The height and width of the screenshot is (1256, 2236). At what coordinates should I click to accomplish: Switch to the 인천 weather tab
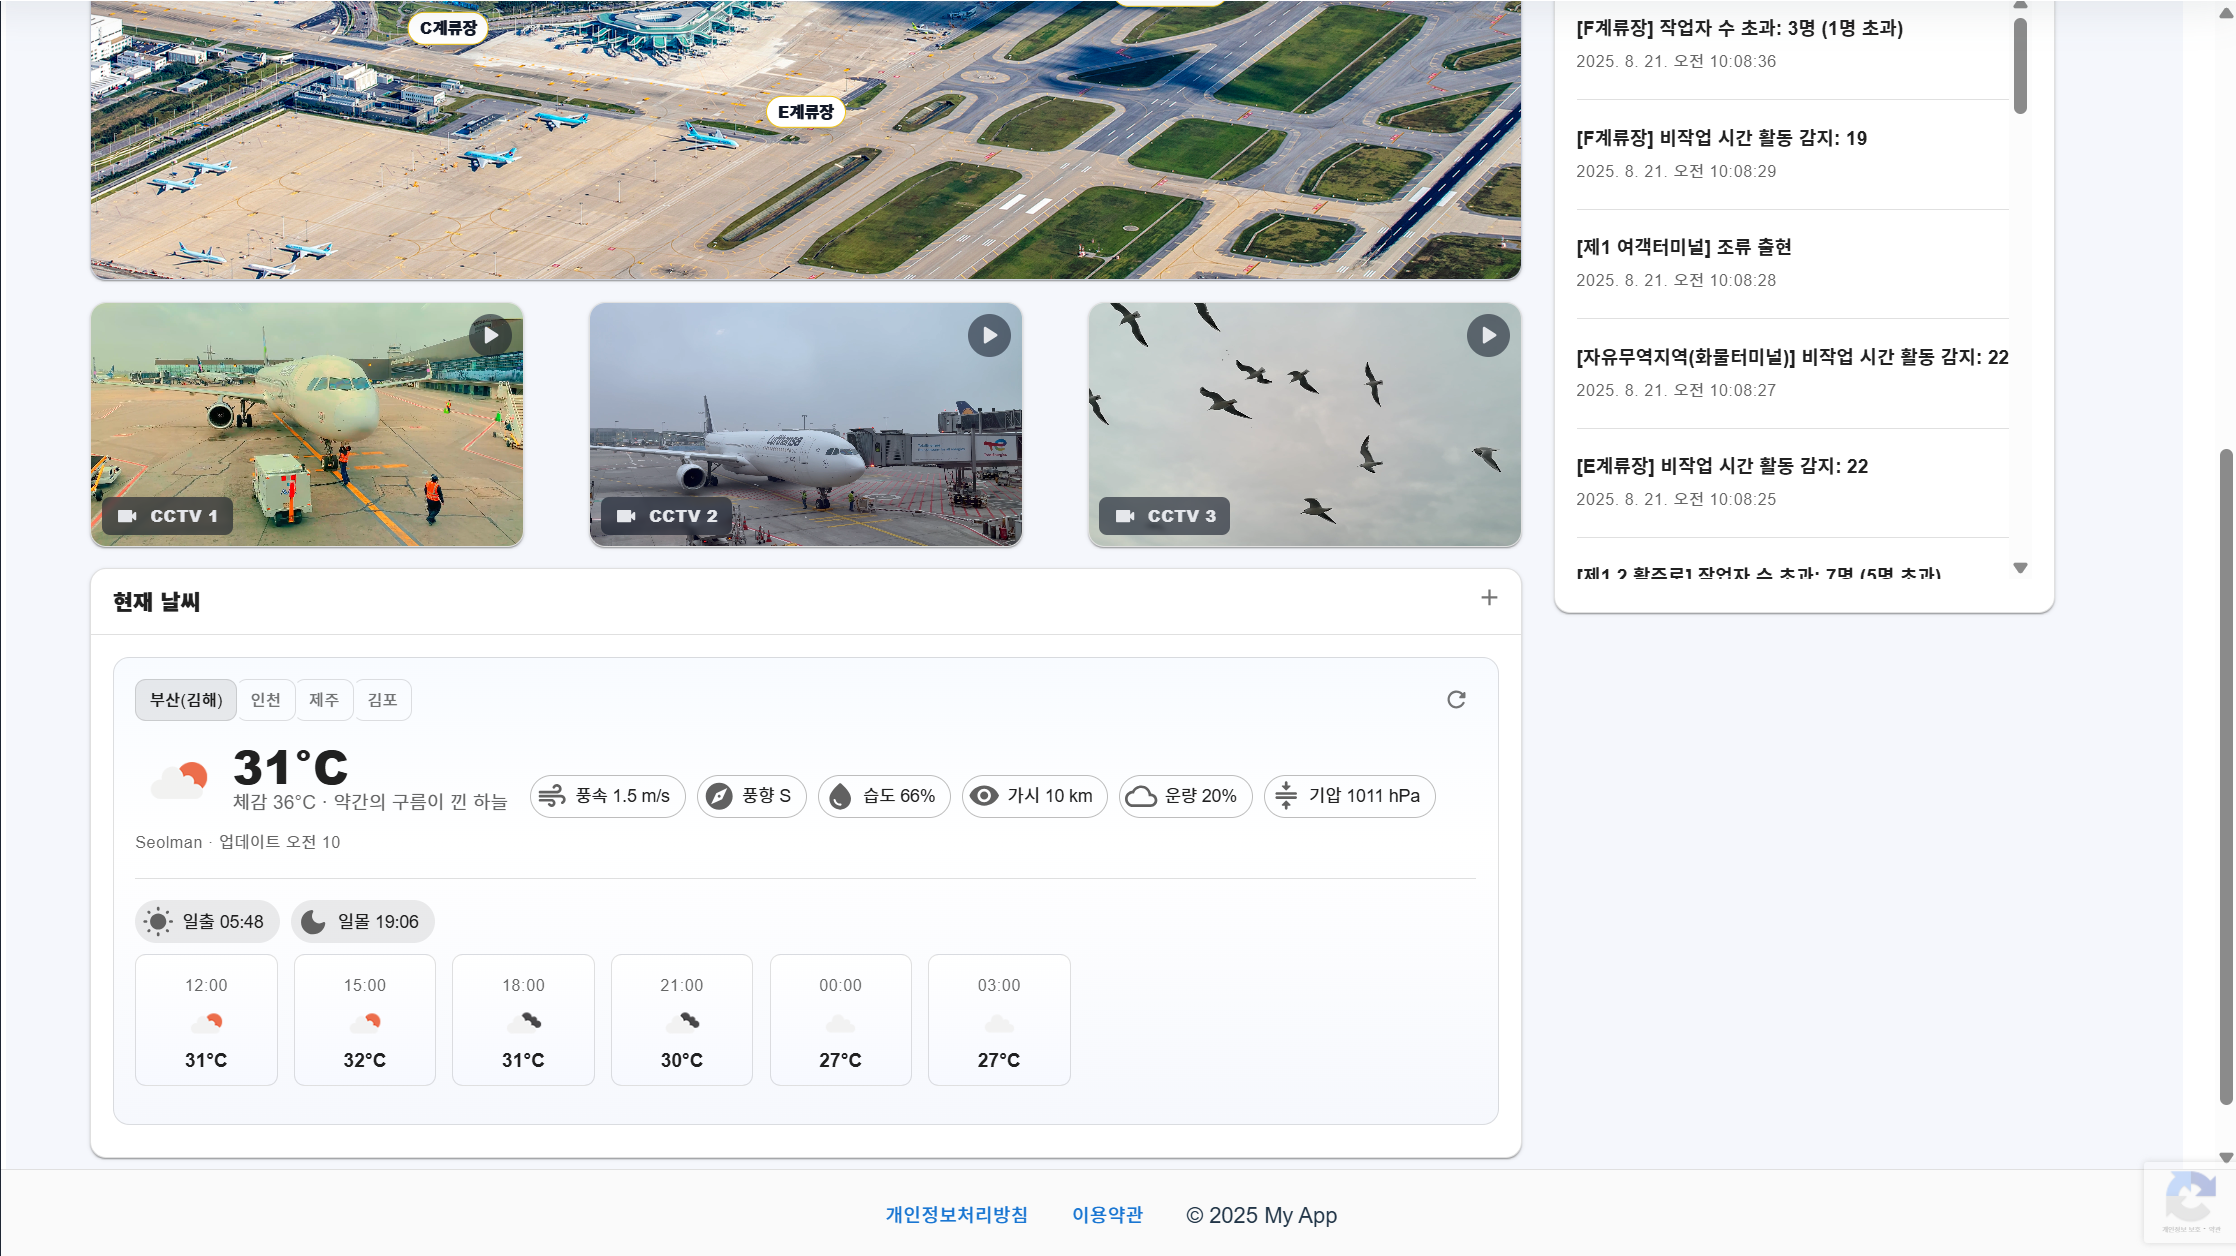coord(265,700)
